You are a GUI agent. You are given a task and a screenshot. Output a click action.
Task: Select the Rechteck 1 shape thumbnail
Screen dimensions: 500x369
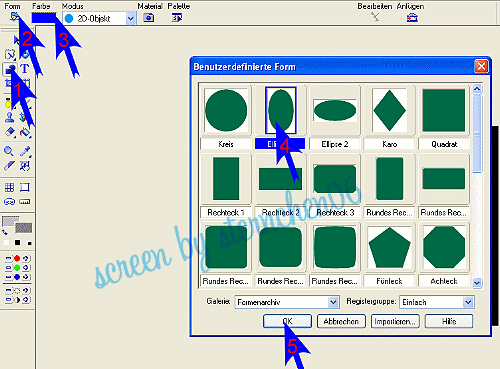point(226,179)
